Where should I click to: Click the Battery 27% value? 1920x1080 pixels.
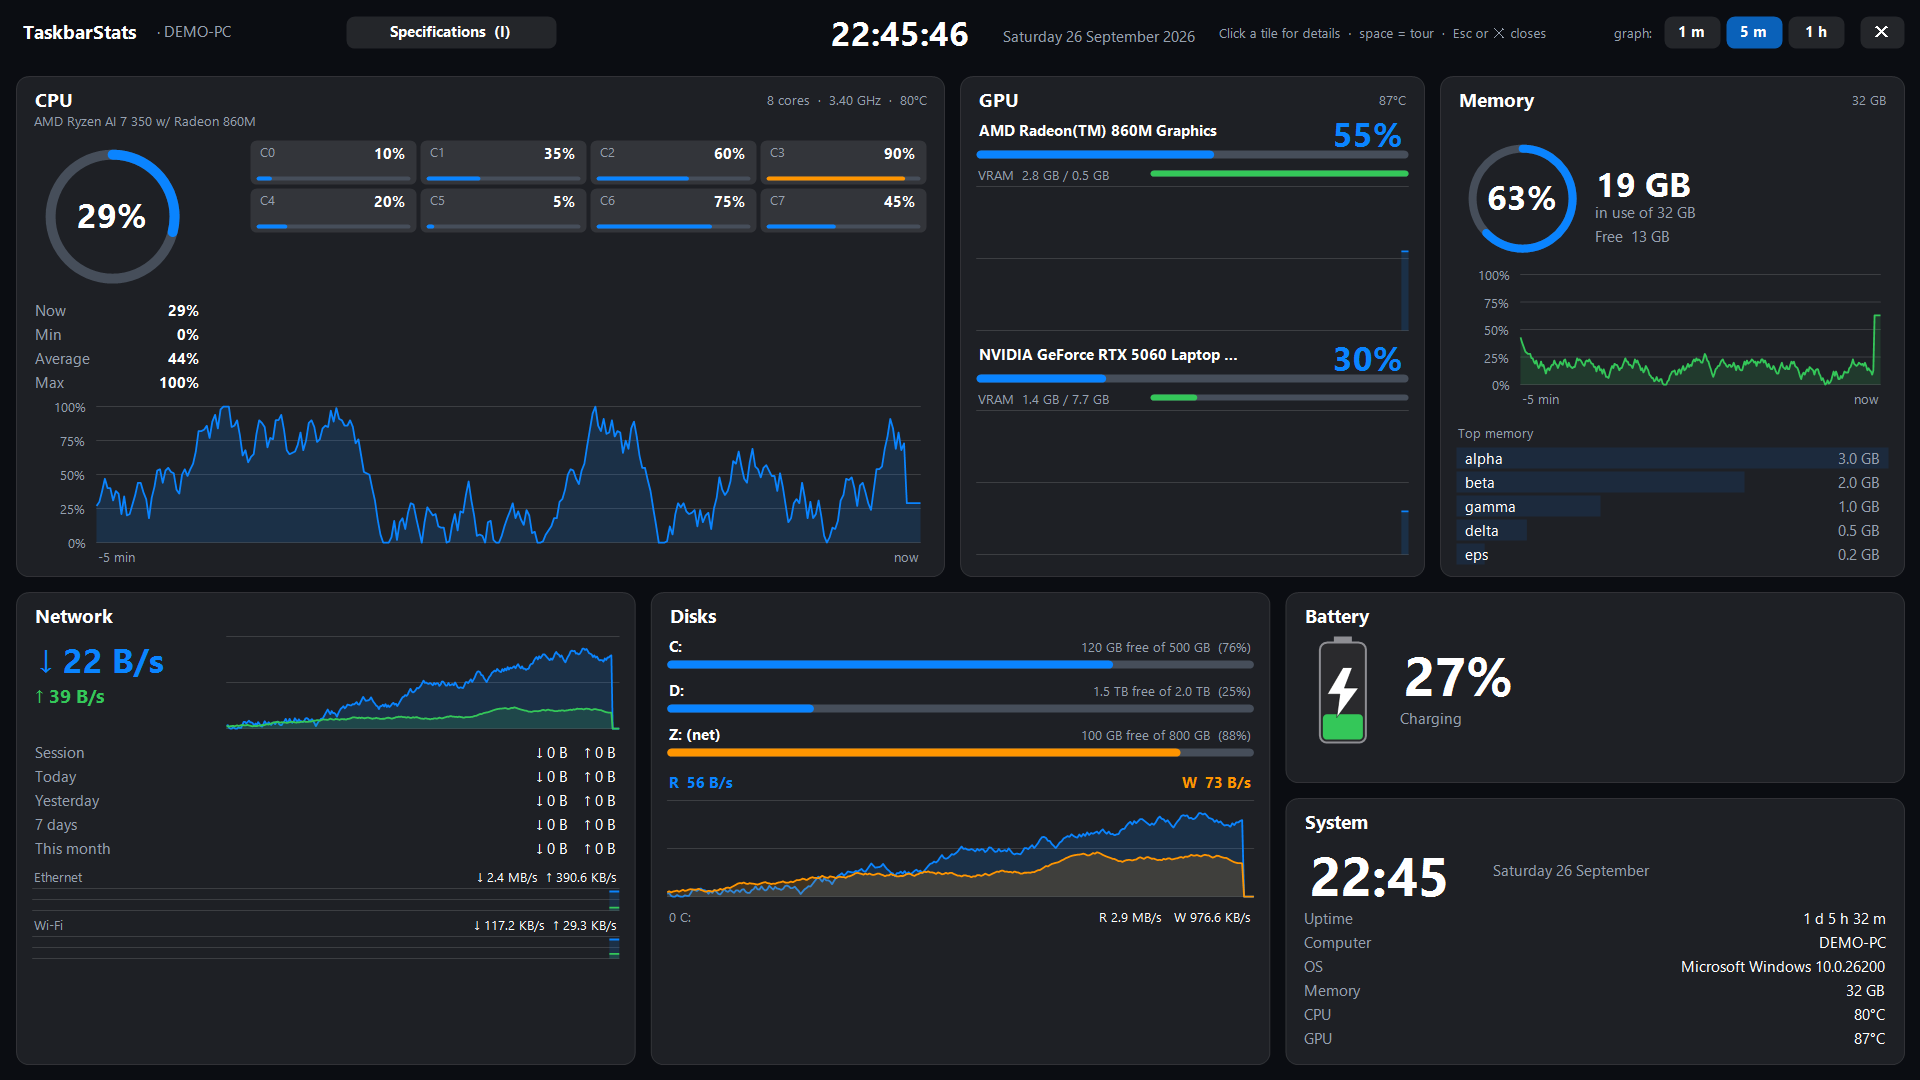[x=1458, y=678]
